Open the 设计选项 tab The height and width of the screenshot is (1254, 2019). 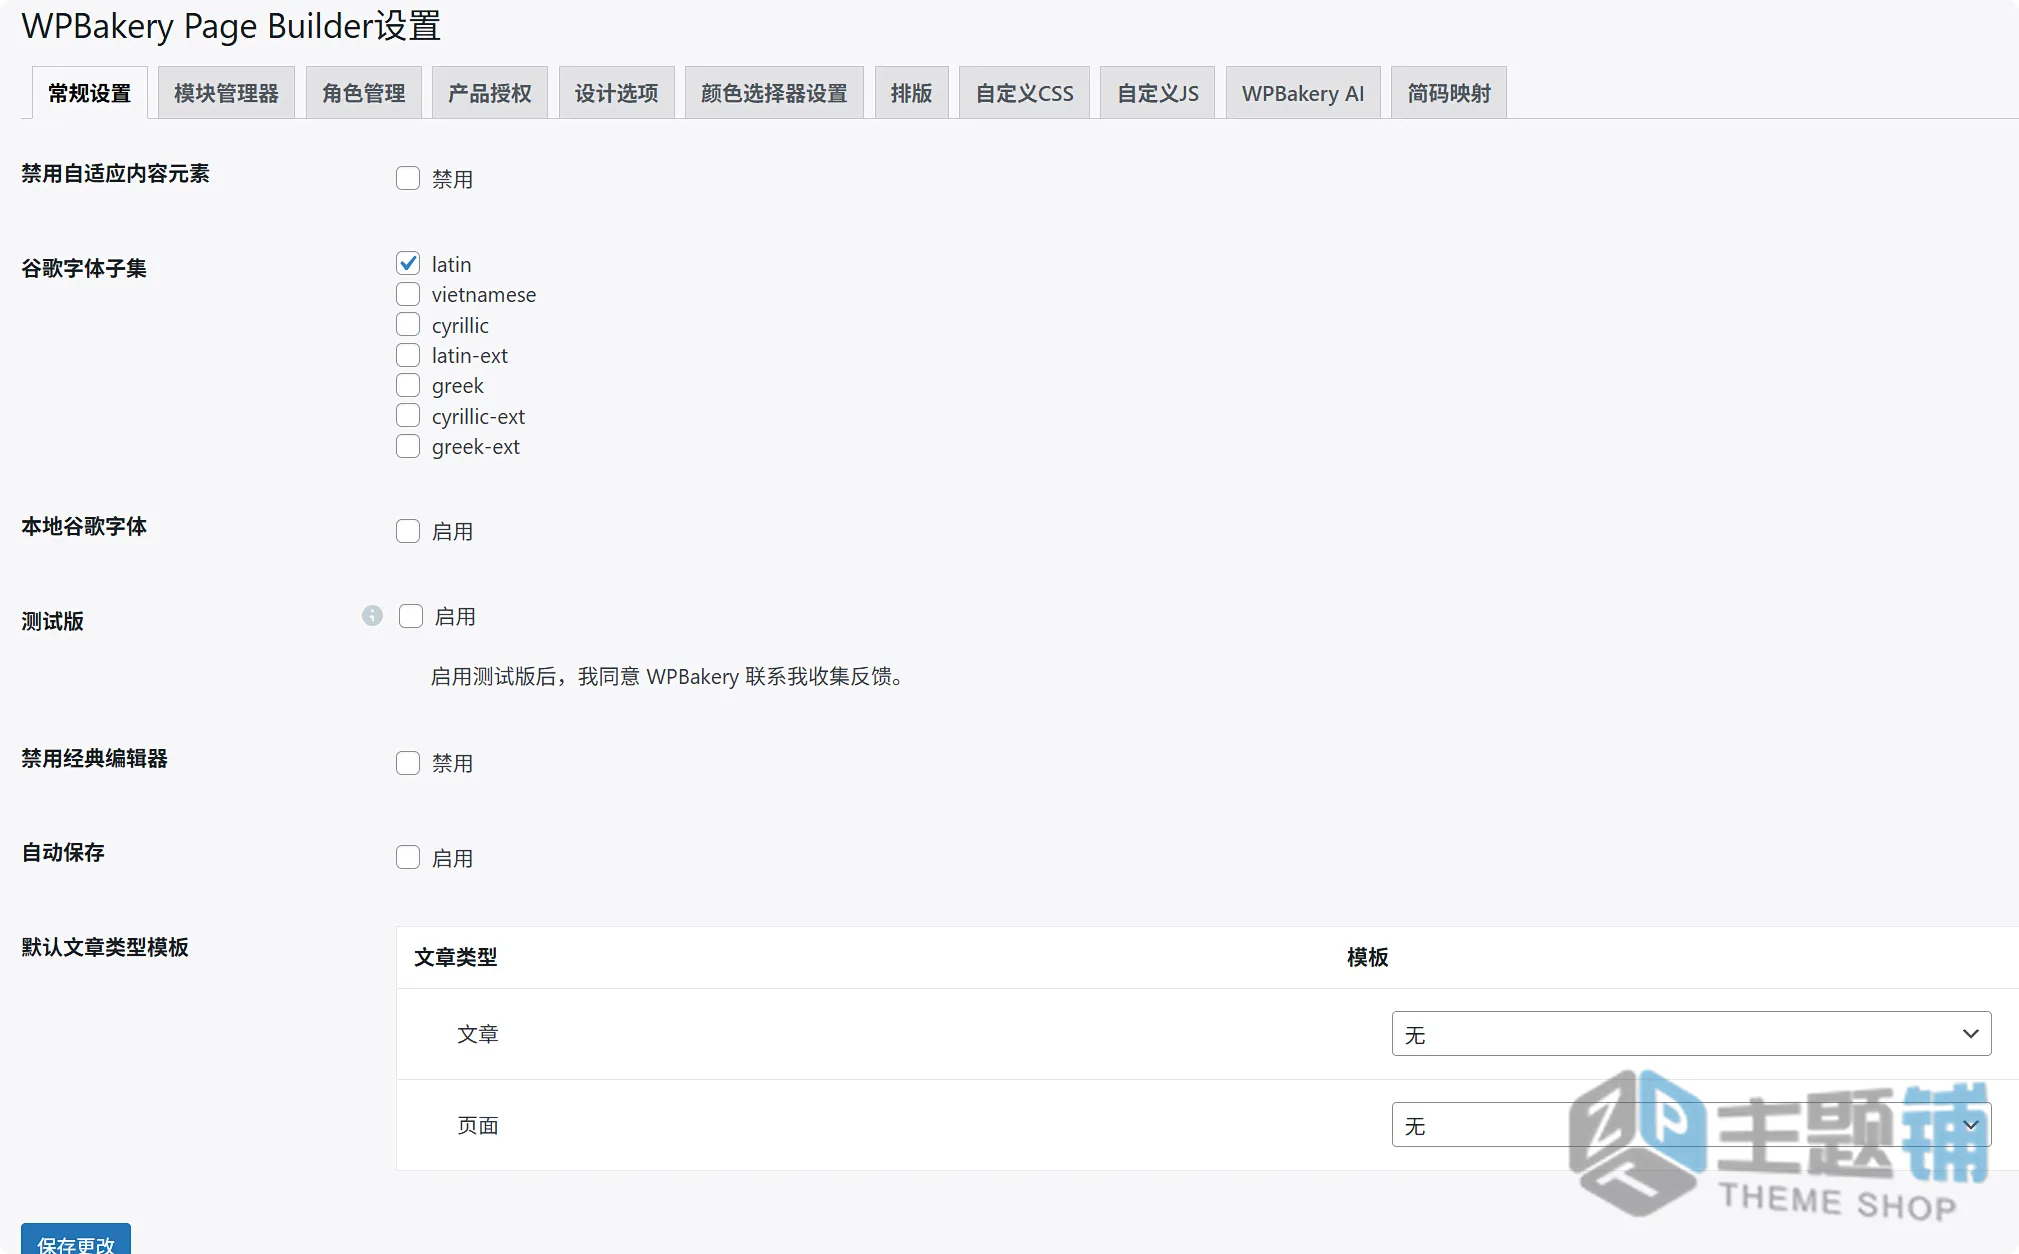point(616,93)
